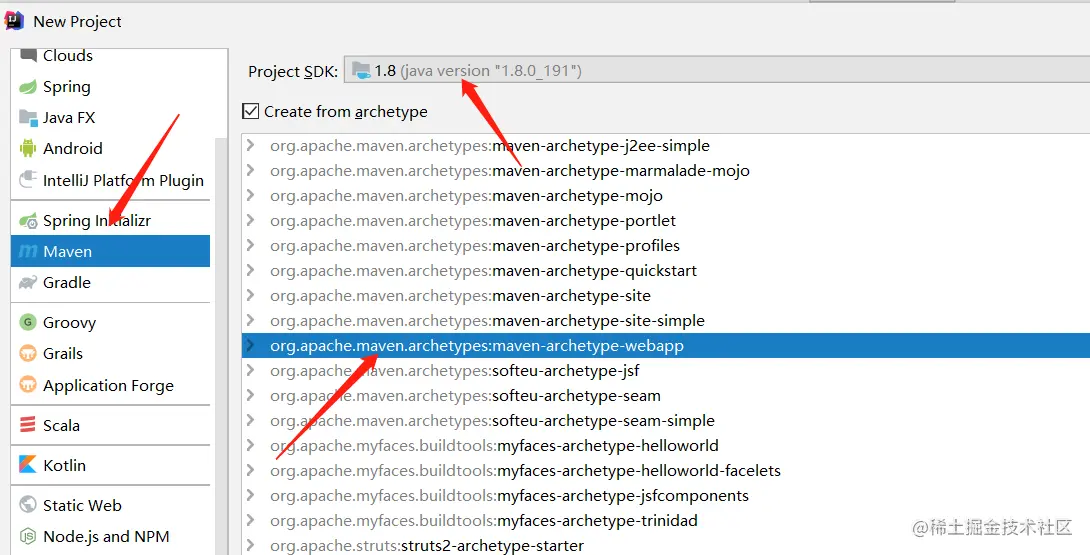This screenshot has height=555, width=1090.
Task: Click the Java FX folder icon
Action: pyautogui.click(x=28, y=118)
